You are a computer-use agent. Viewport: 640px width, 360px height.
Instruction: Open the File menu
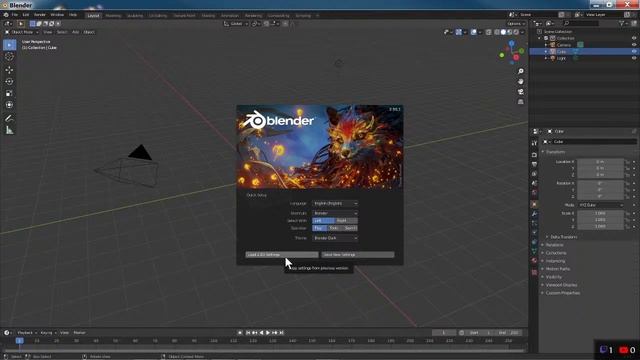click(x=15, y=15)
